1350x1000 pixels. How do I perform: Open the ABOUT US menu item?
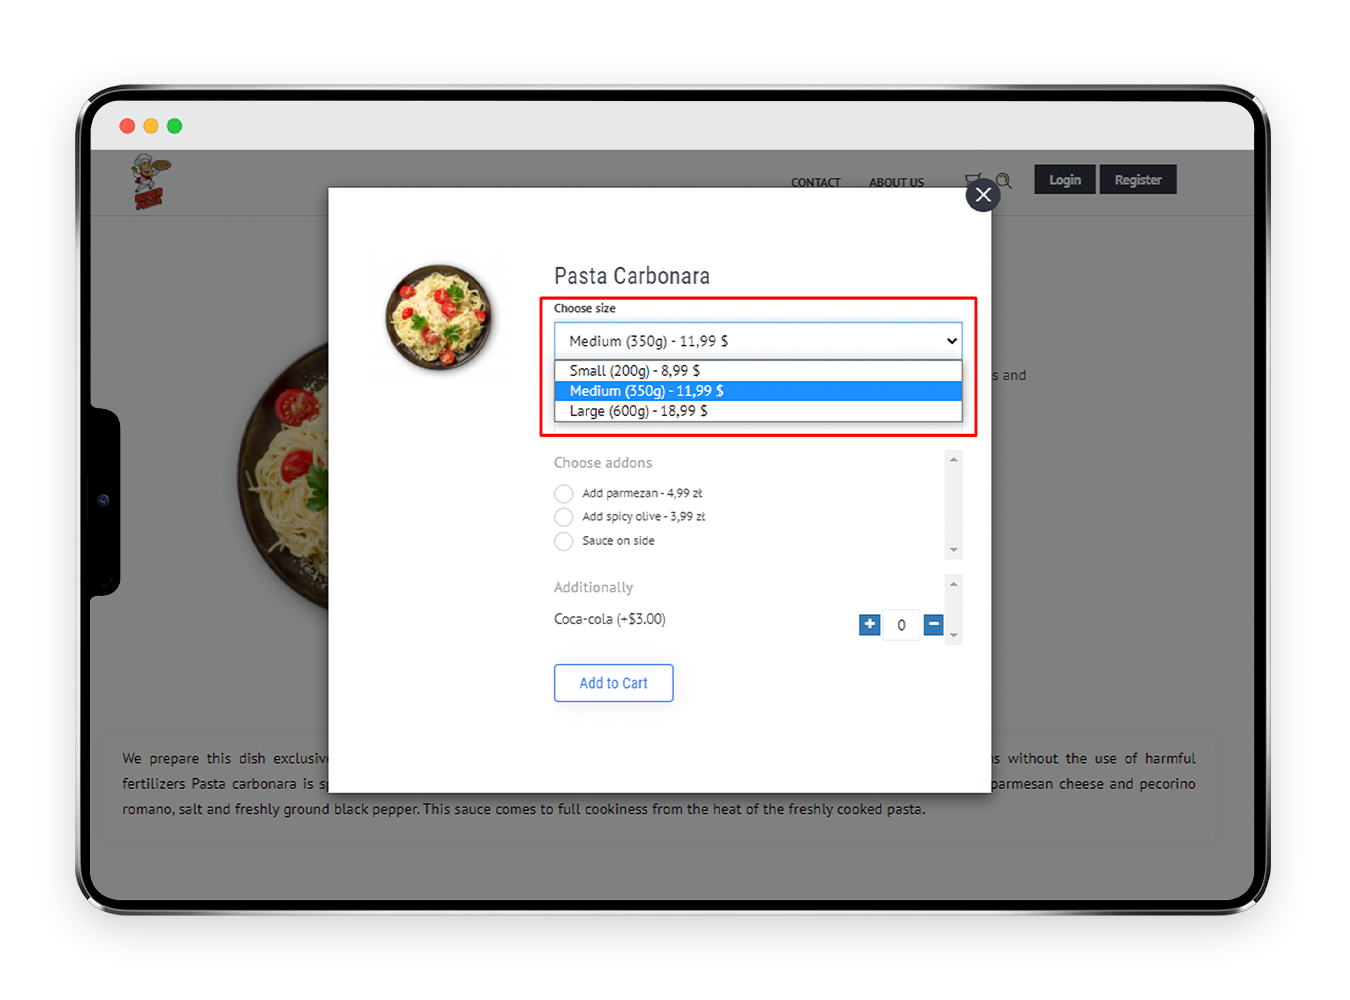coord(896,183)
